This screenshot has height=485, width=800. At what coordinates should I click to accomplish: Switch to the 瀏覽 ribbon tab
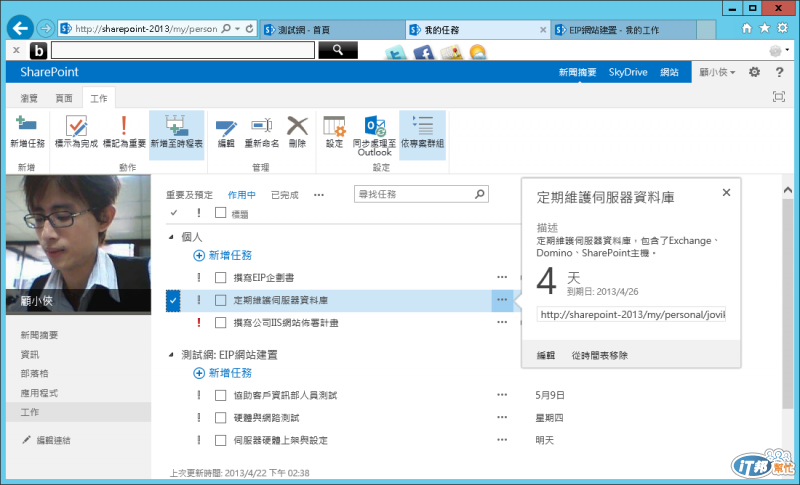(x=29, y=98)
